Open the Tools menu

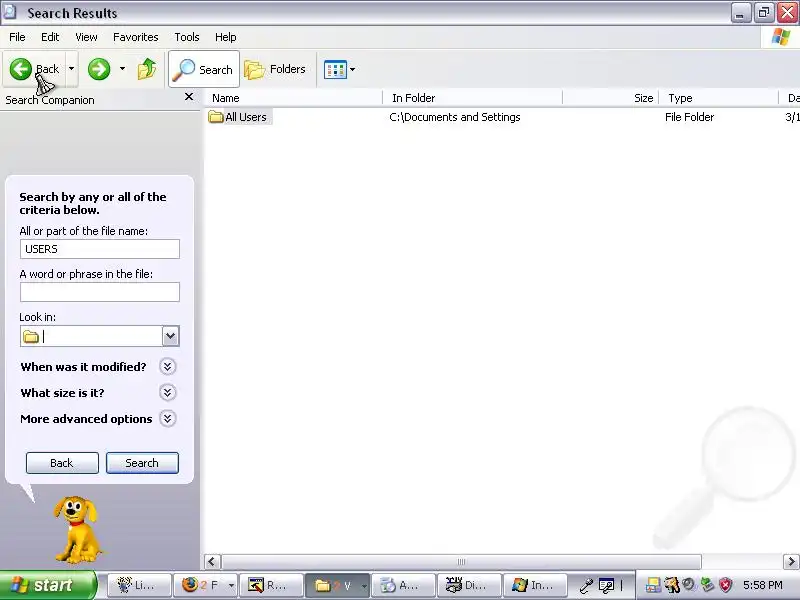tap(187, 37)
